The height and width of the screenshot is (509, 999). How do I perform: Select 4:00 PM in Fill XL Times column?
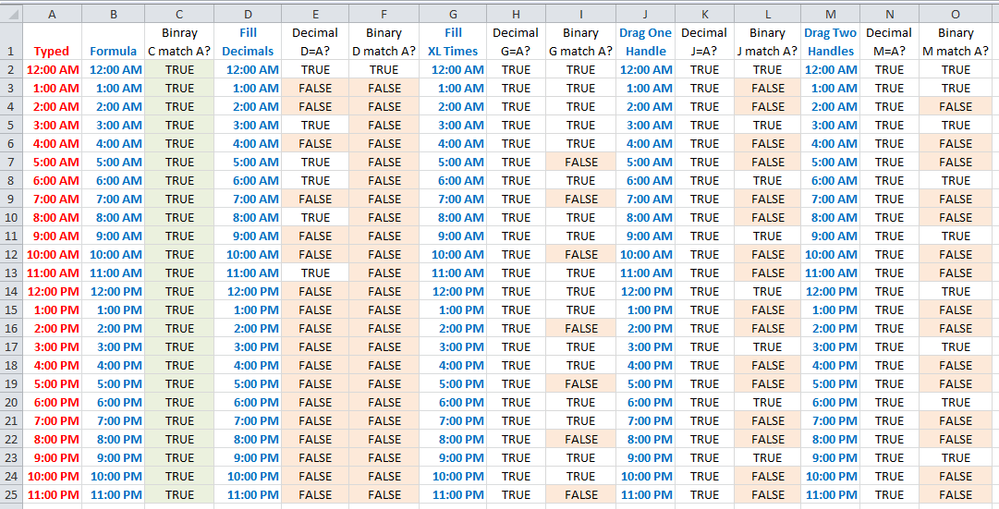453,366
